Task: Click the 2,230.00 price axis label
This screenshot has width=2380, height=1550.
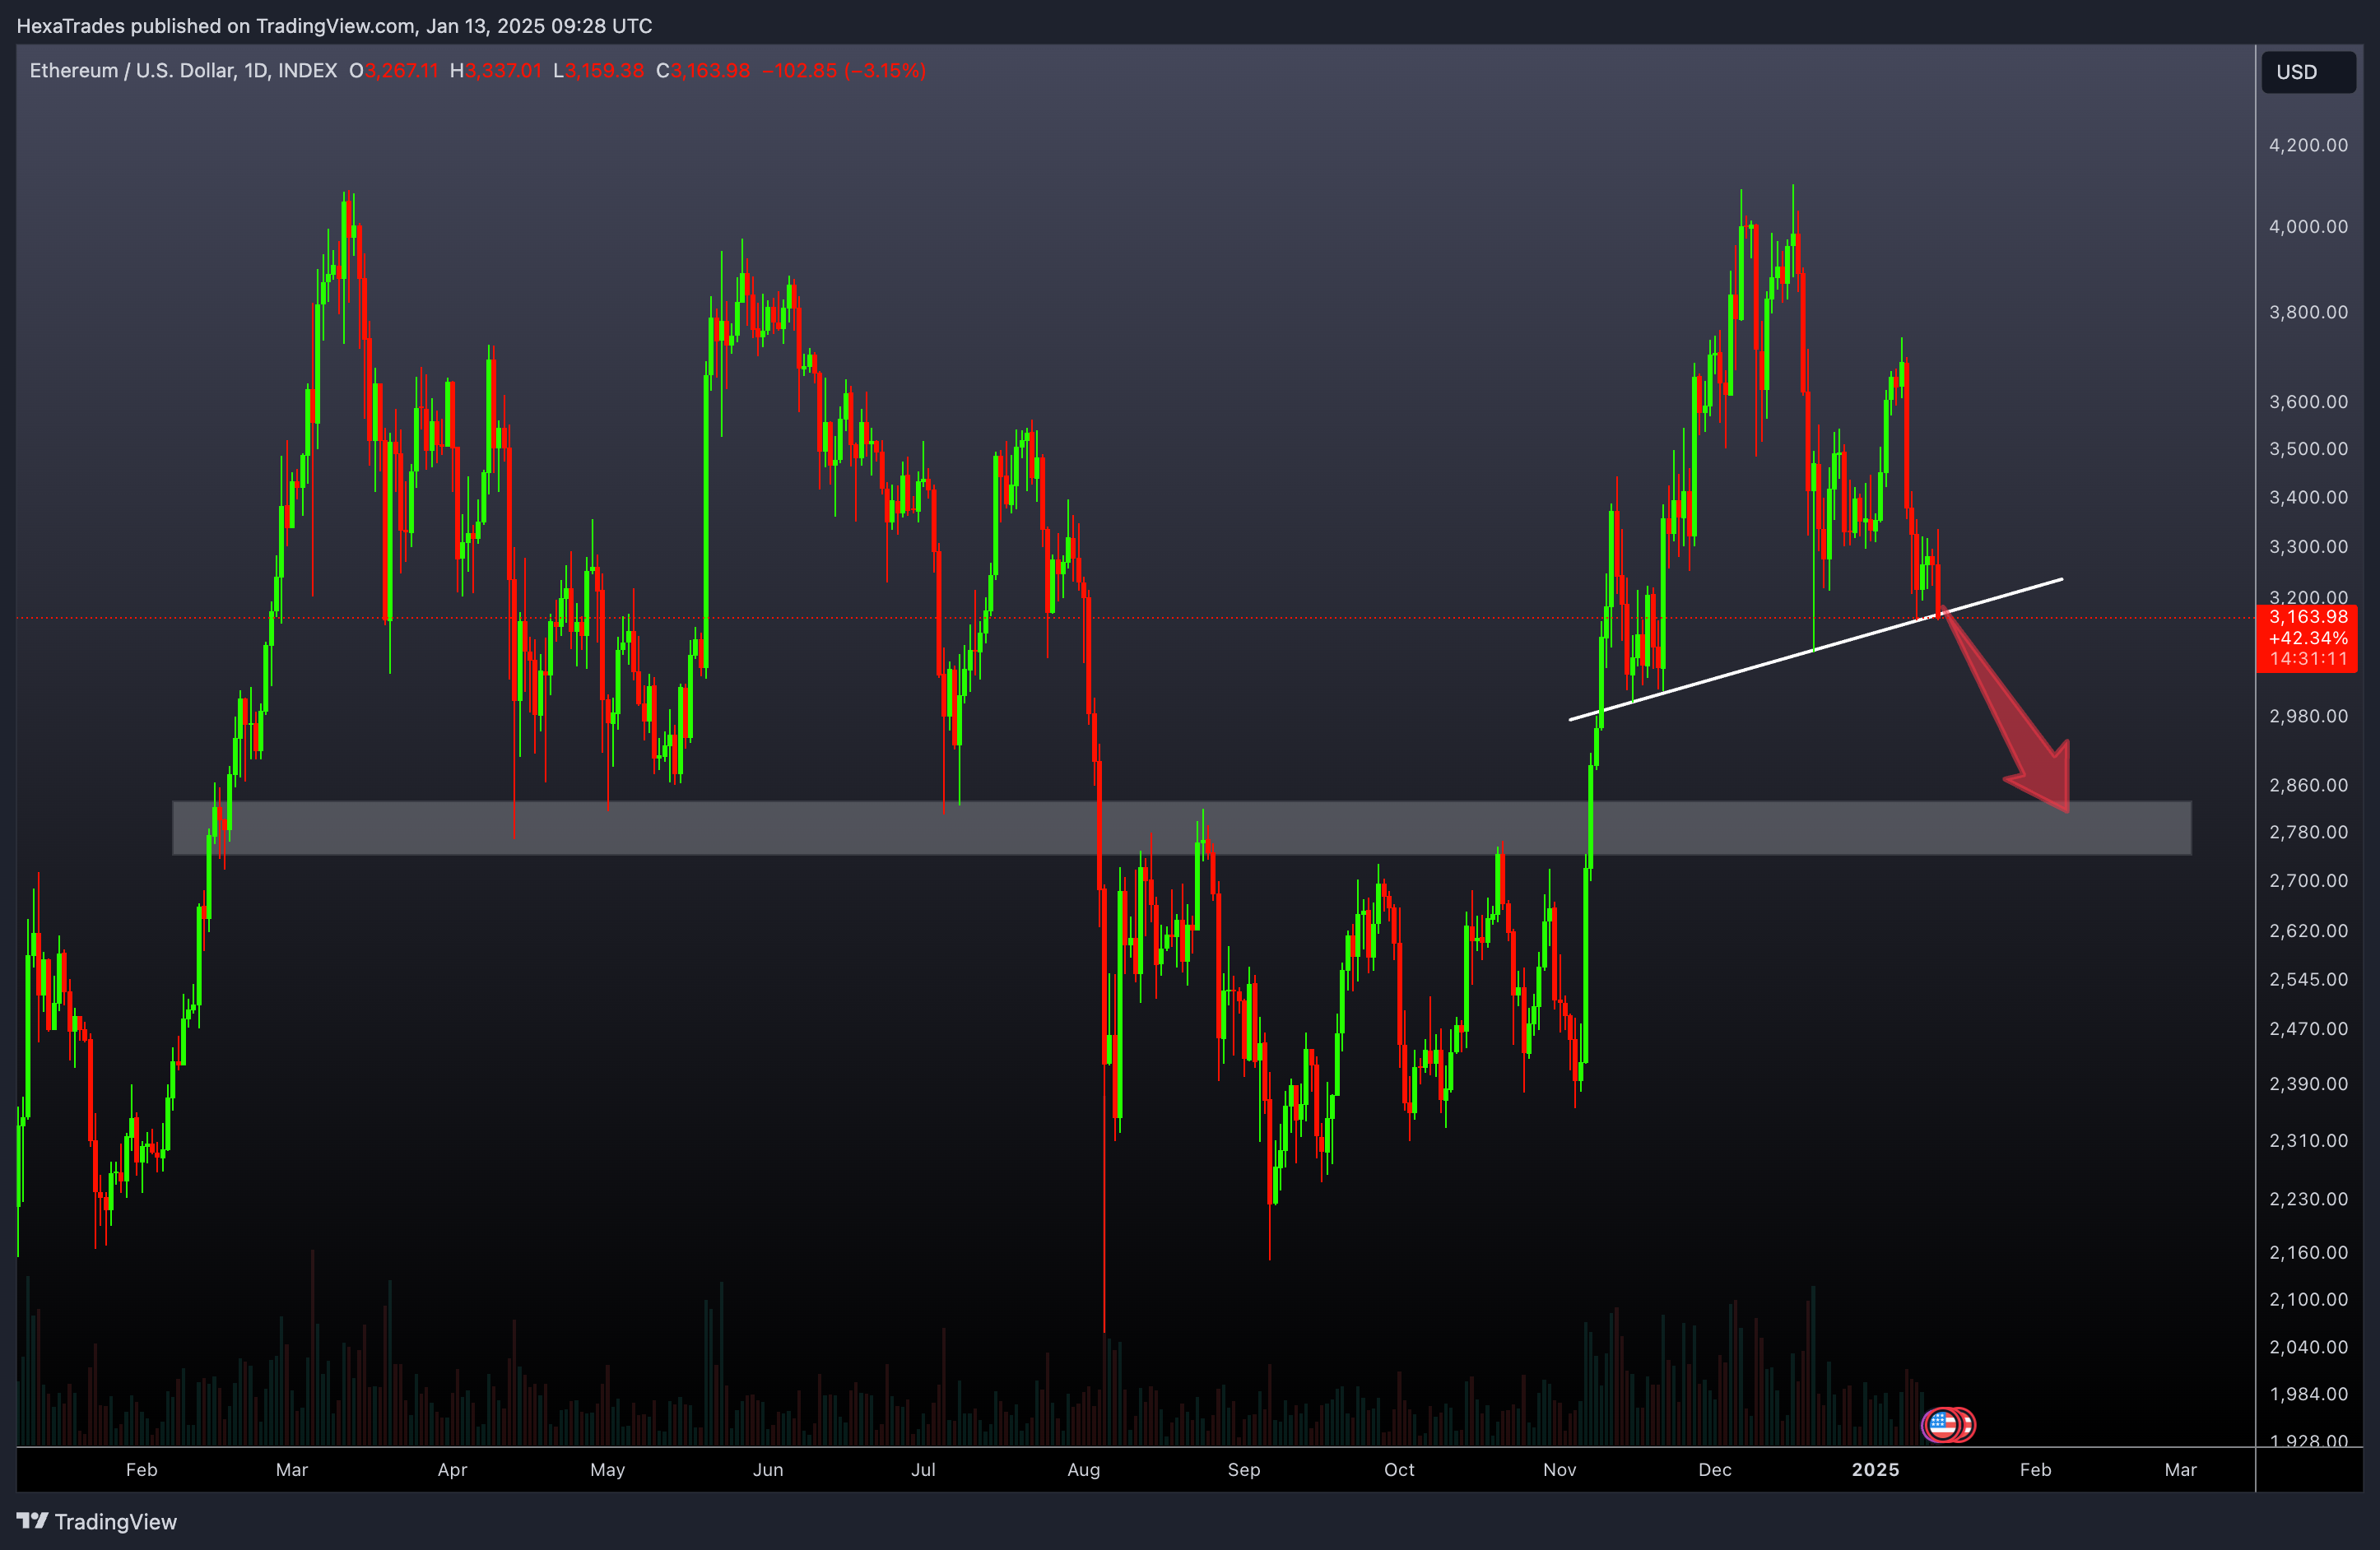Action: click(x=2308, y=1199)
